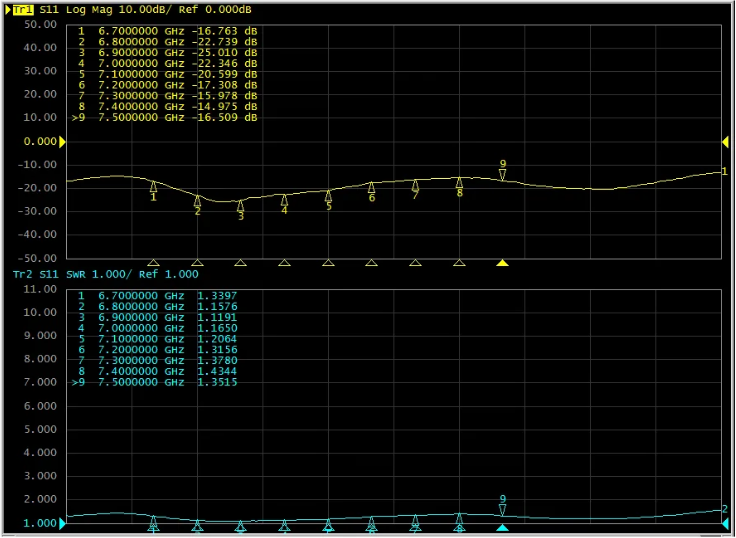Click marker 2 readout -22.739 dB
Image resolution: width=736 pixels, height=538 pixels.
tap(224, 42)
